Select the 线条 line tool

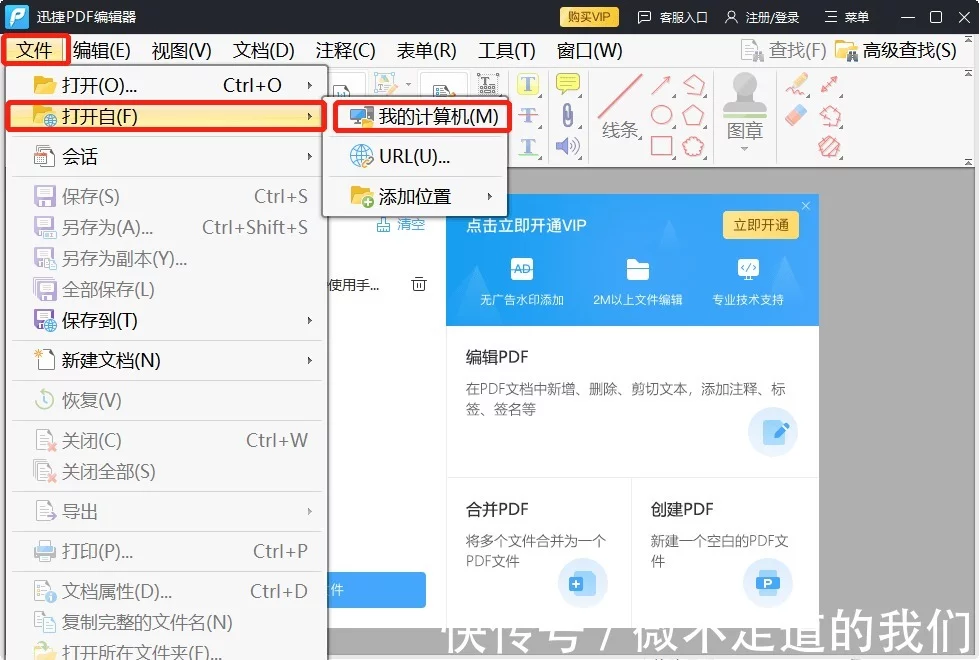point(620,106)
